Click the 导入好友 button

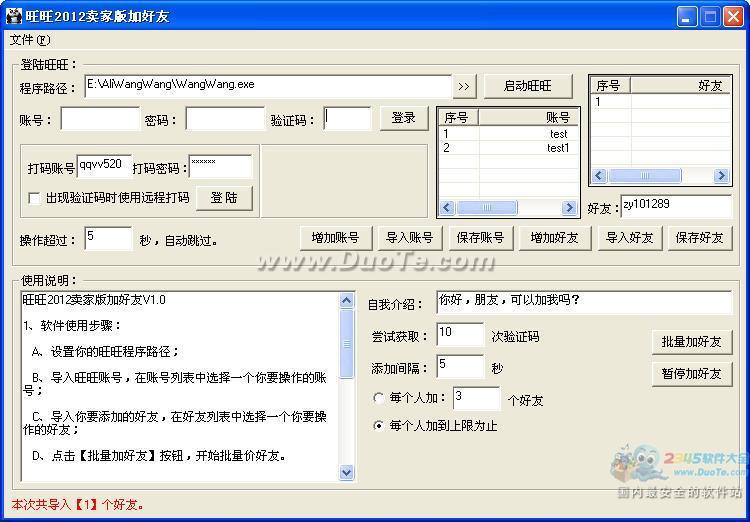[629, 238]
